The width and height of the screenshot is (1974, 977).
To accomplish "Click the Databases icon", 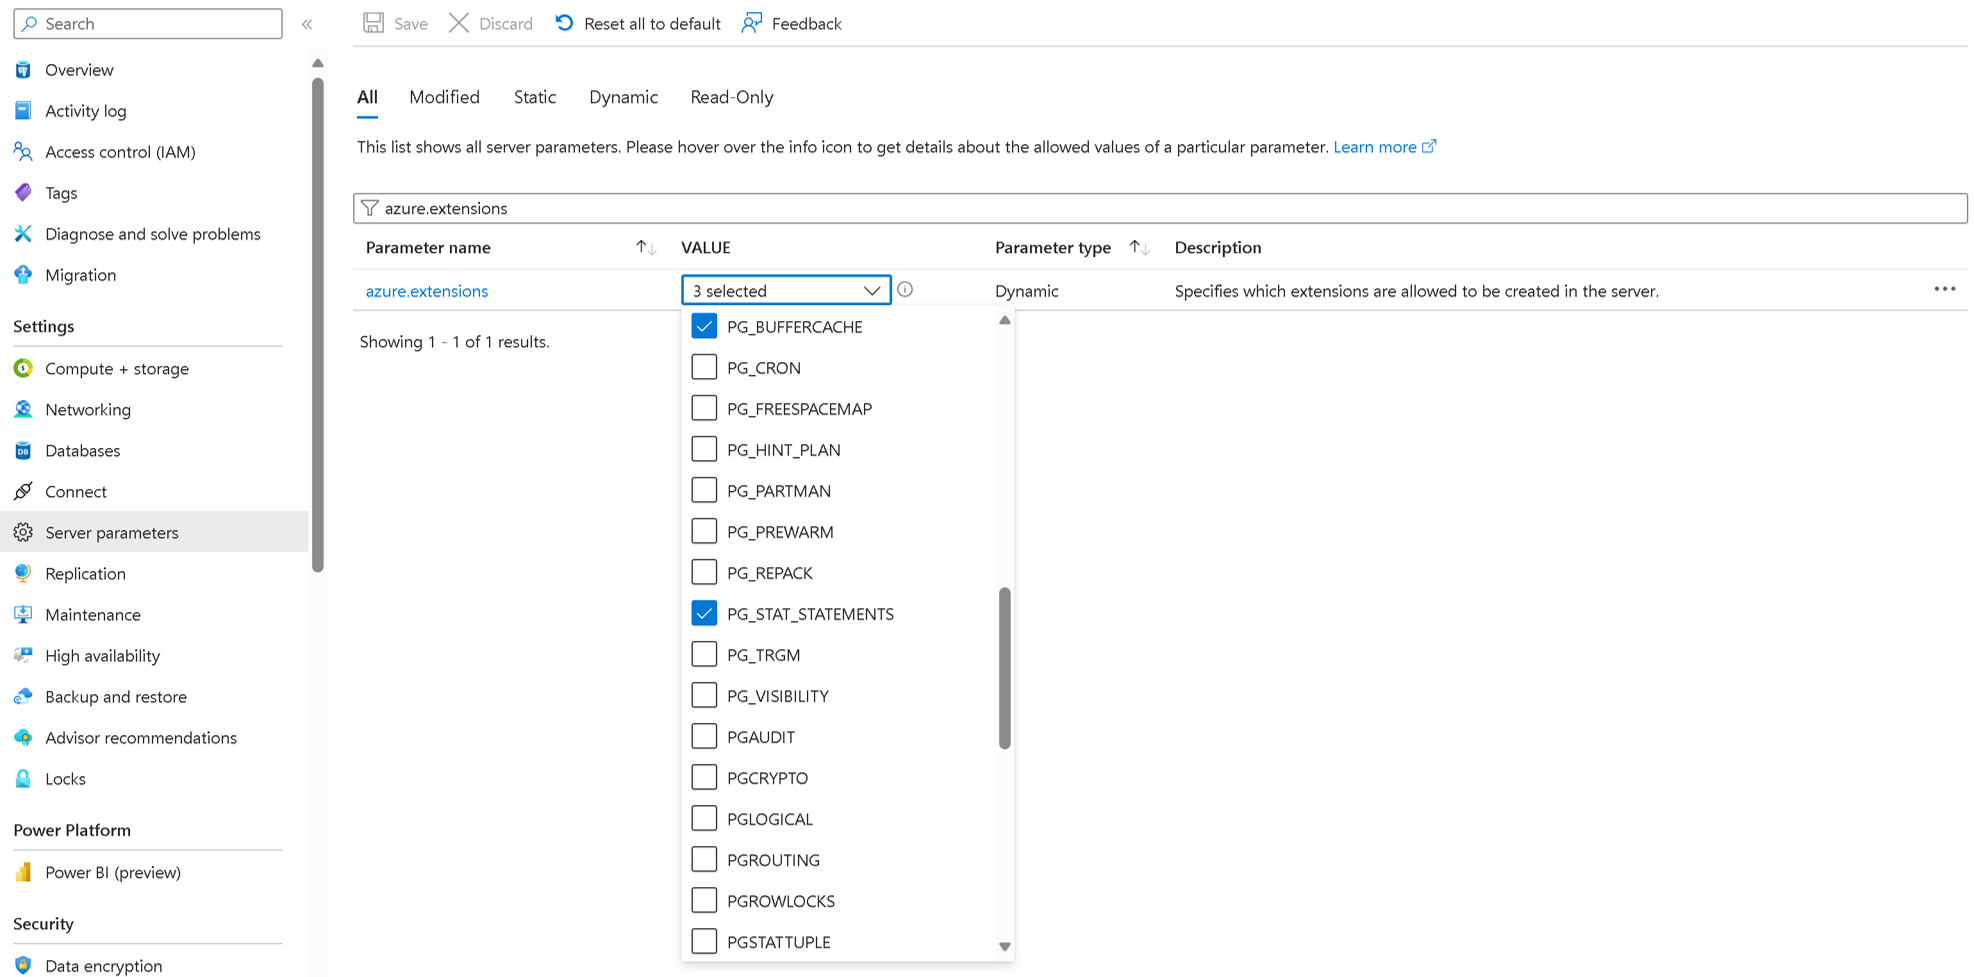I will (23, 451).
